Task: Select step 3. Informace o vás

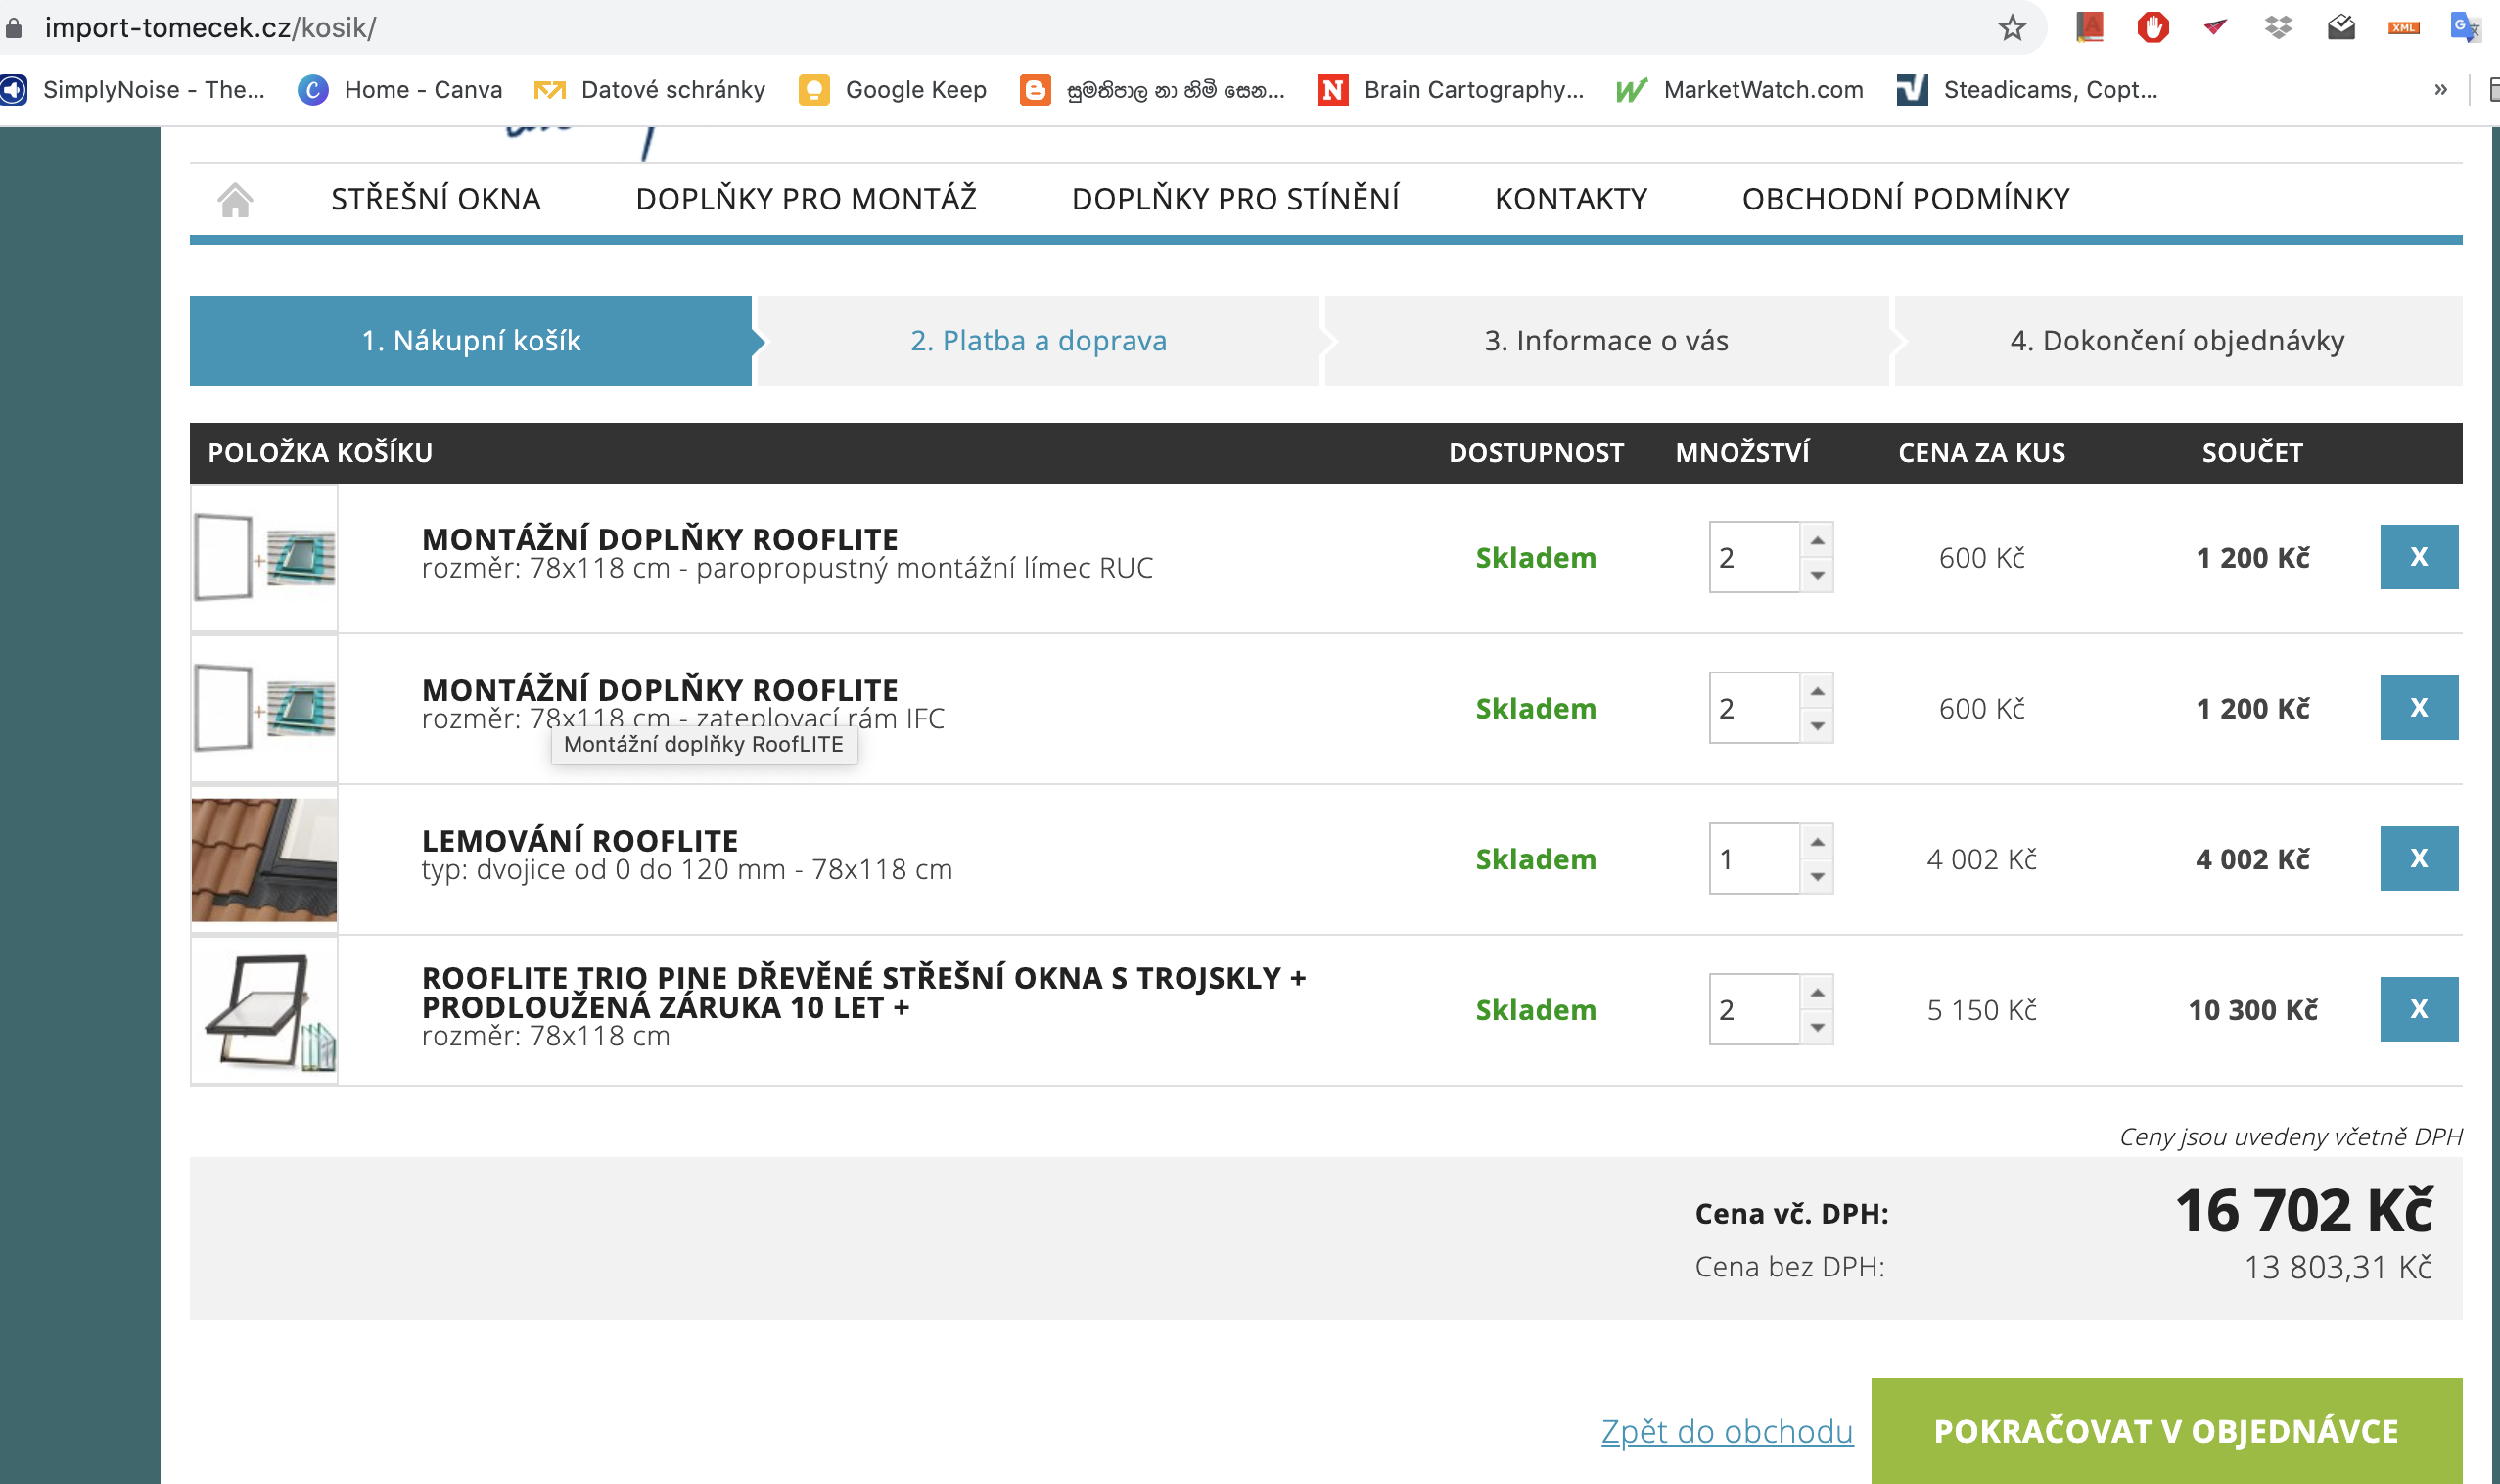Action: coord(1606,341)
